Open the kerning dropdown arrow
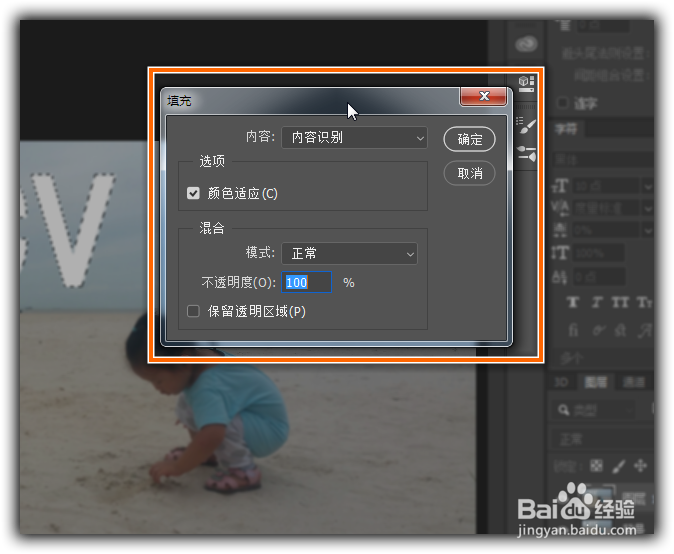The image size is (674, 554). 648,208
